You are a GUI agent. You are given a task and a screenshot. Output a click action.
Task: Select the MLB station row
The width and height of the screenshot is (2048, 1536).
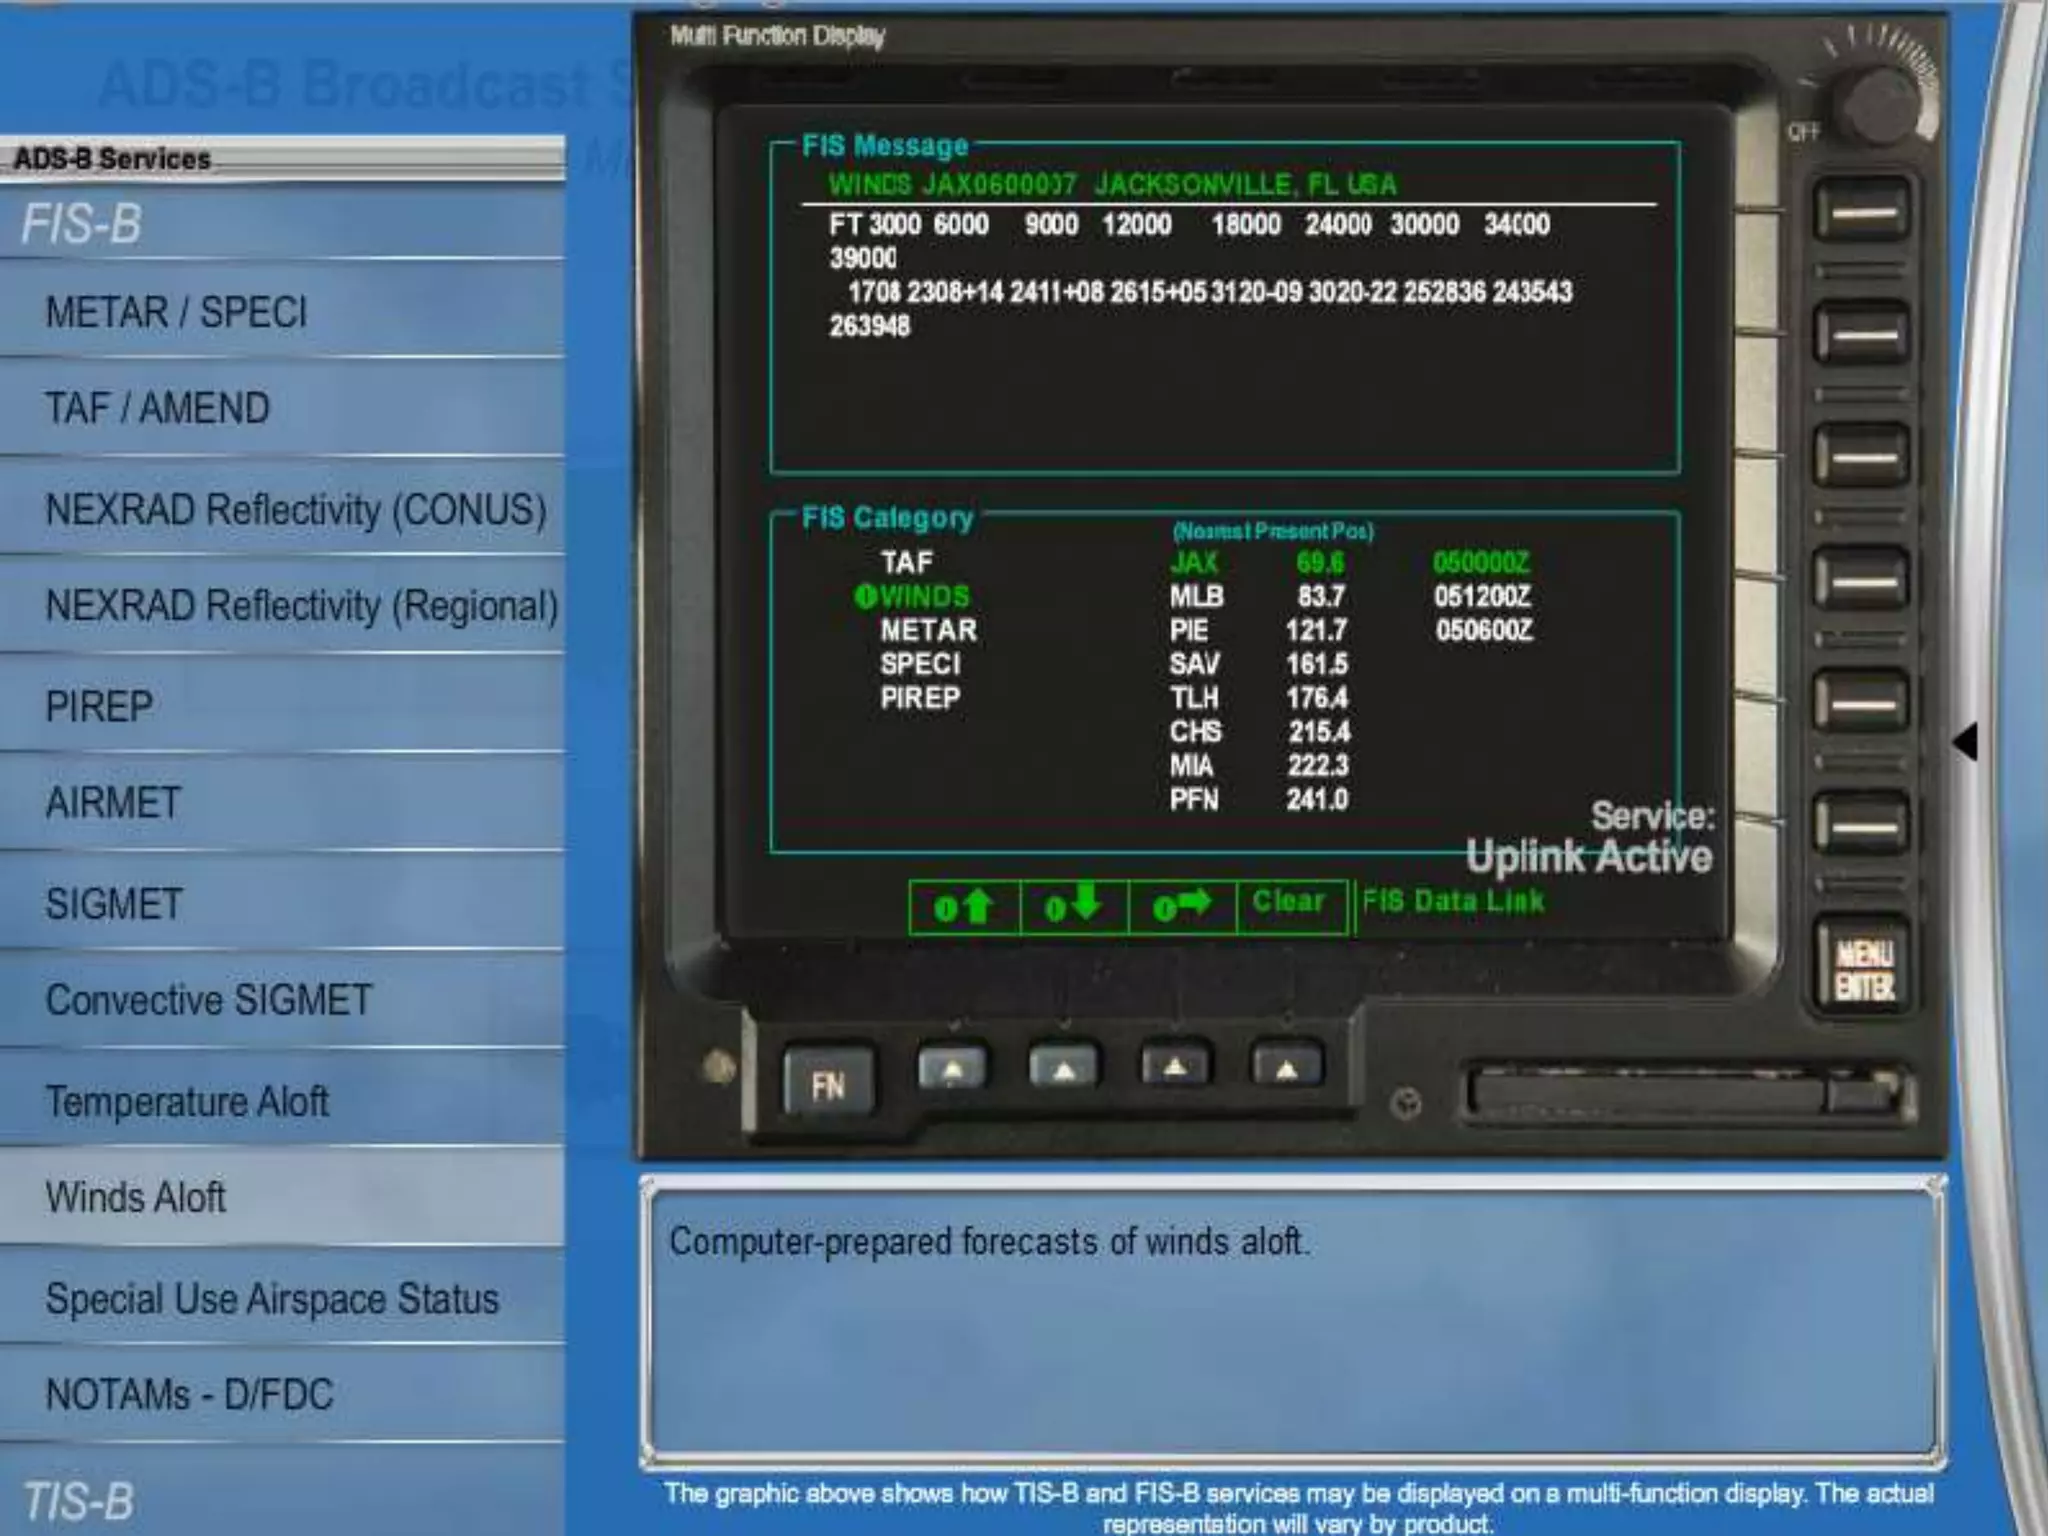pos(1197,597)
